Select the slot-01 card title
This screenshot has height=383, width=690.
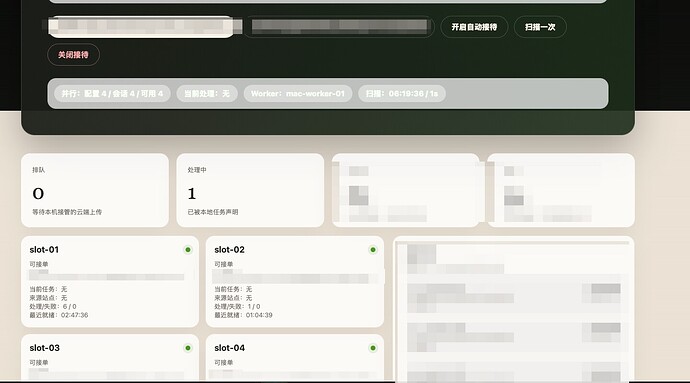click(44, 250)
